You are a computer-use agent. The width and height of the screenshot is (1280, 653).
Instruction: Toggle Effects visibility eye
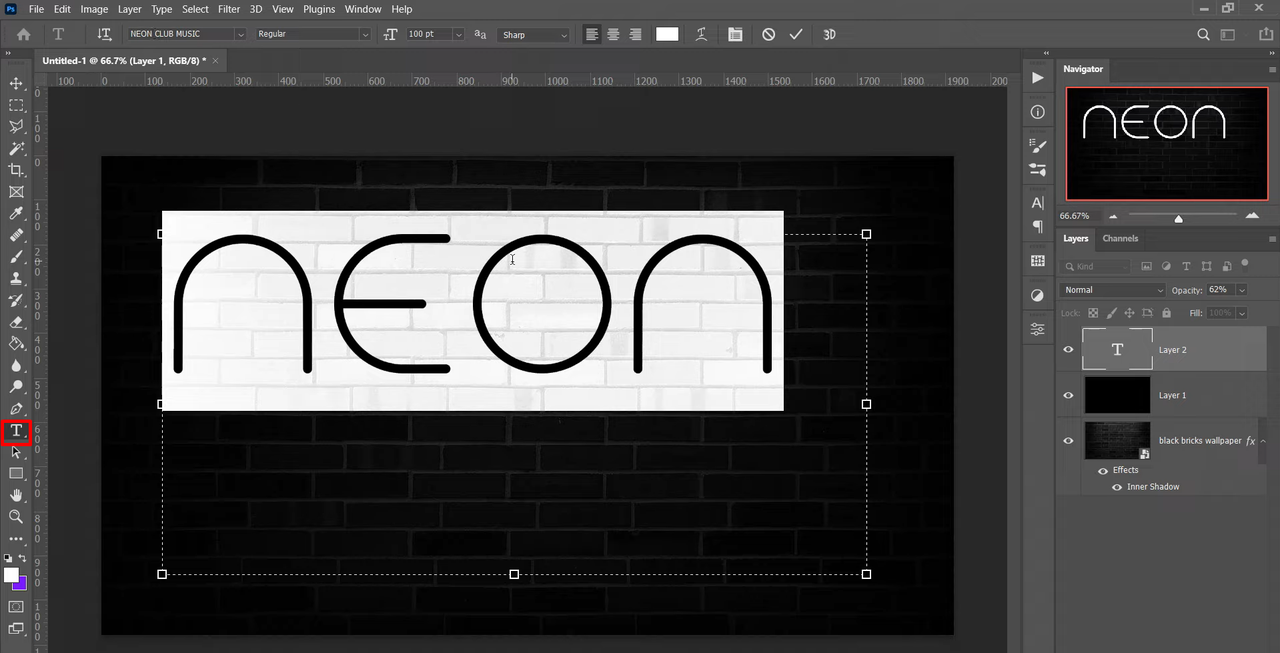(1103, 470)
